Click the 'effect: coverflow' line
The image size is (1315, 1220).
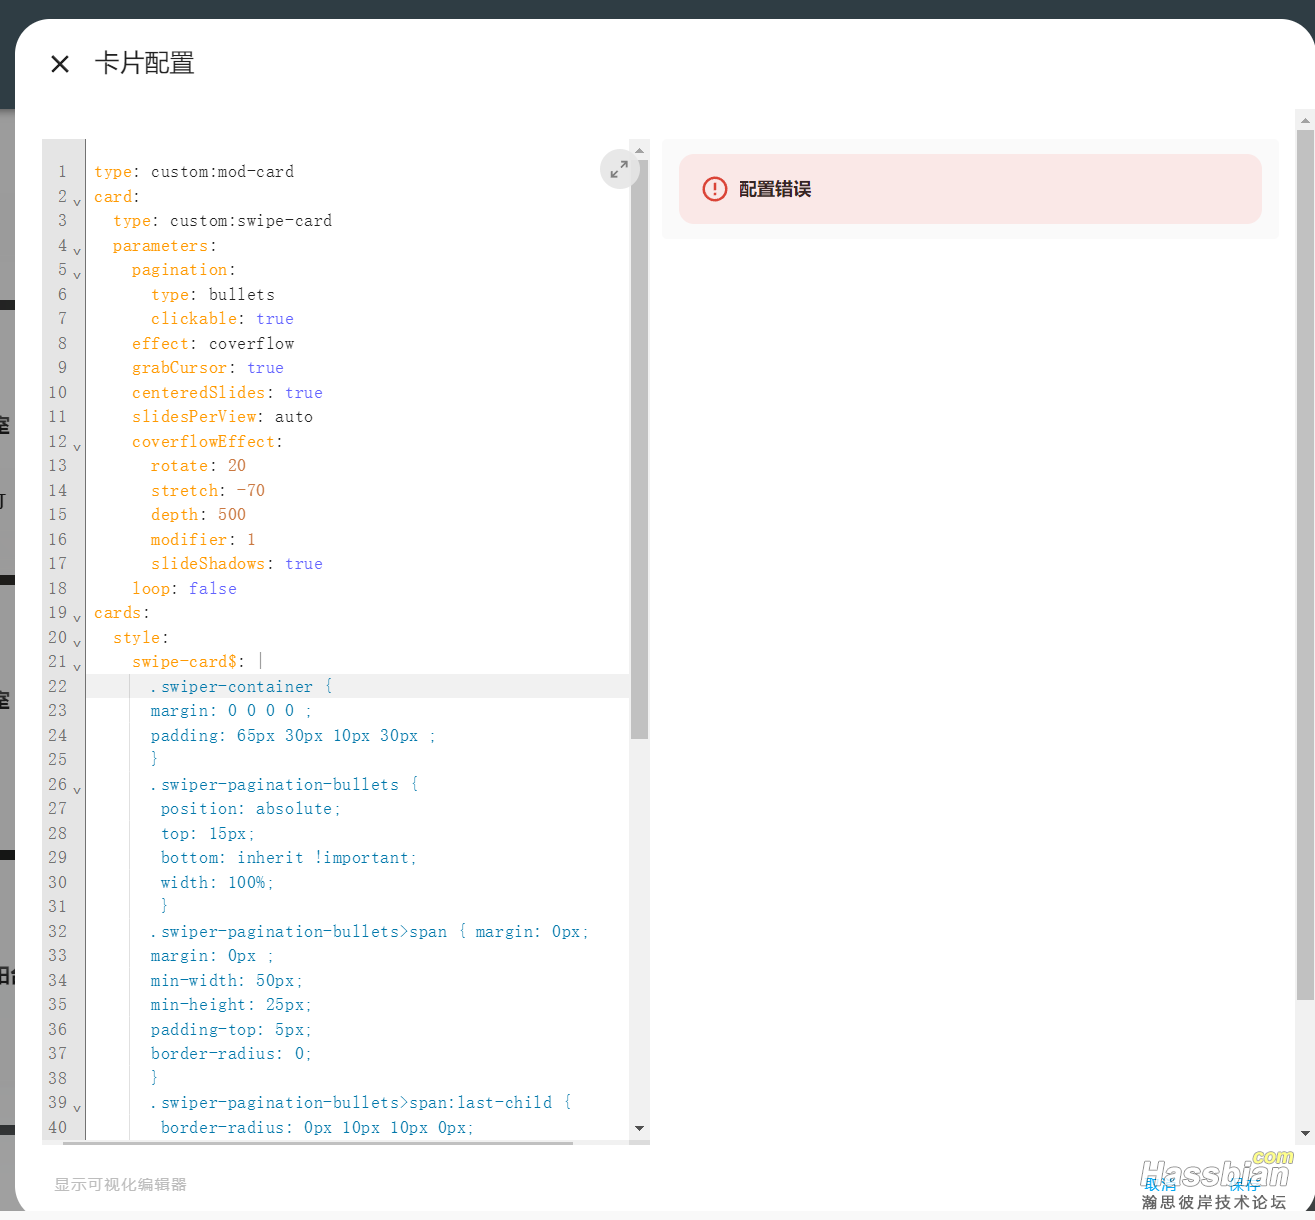(213, 344)
